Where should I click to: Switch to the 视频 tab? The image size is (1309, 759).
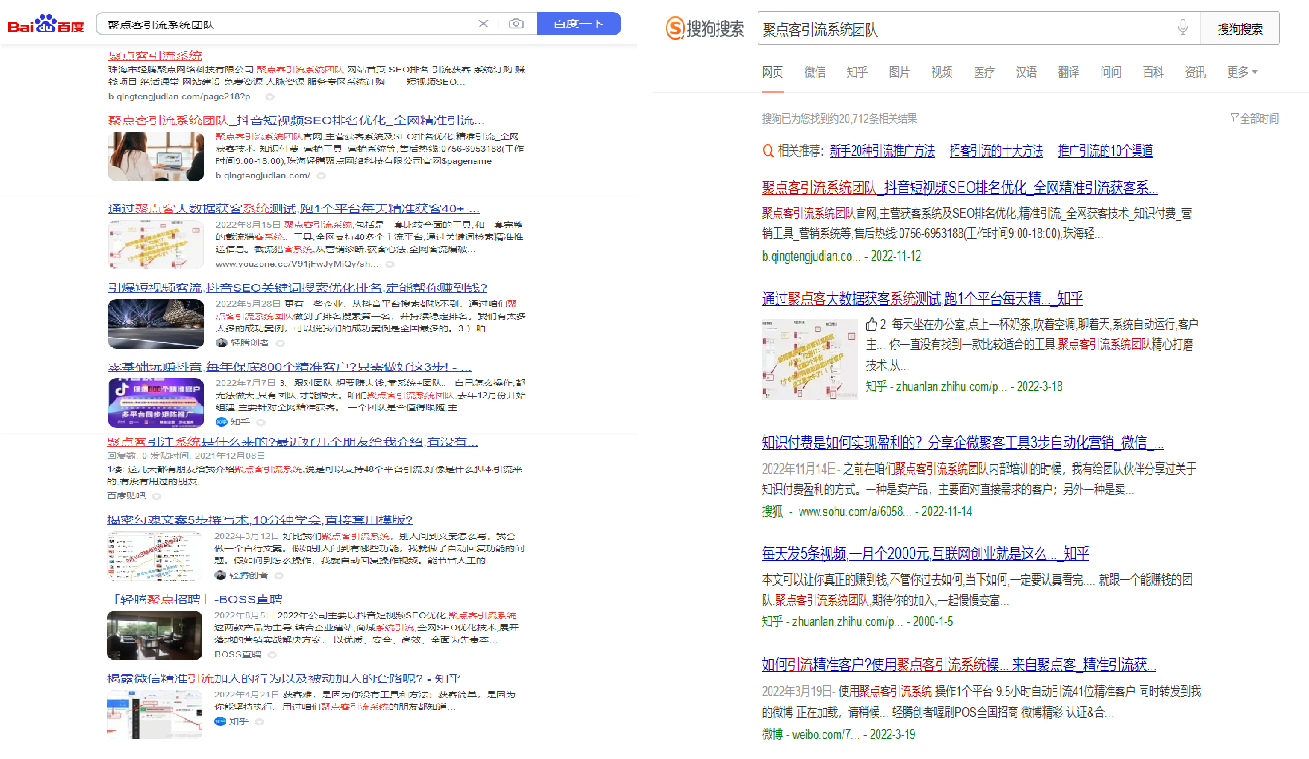coord(942,72)
